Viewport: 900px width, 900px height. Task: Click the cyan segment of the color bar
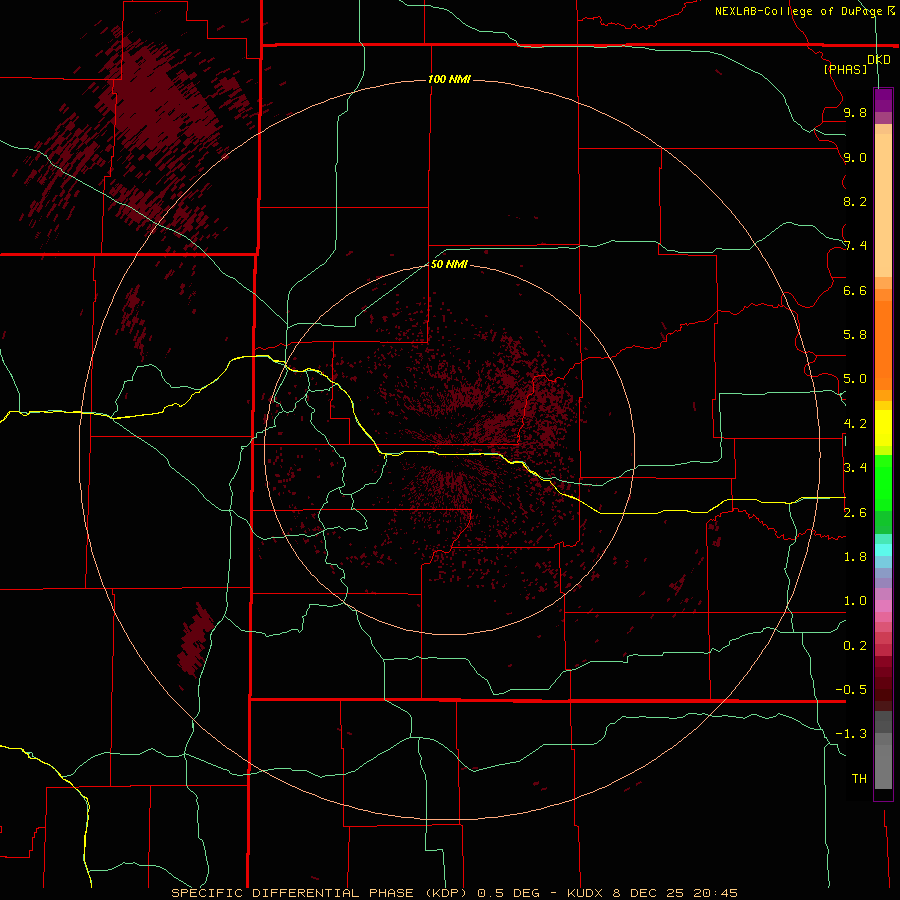pyautogui.click(x=883, y=550)
